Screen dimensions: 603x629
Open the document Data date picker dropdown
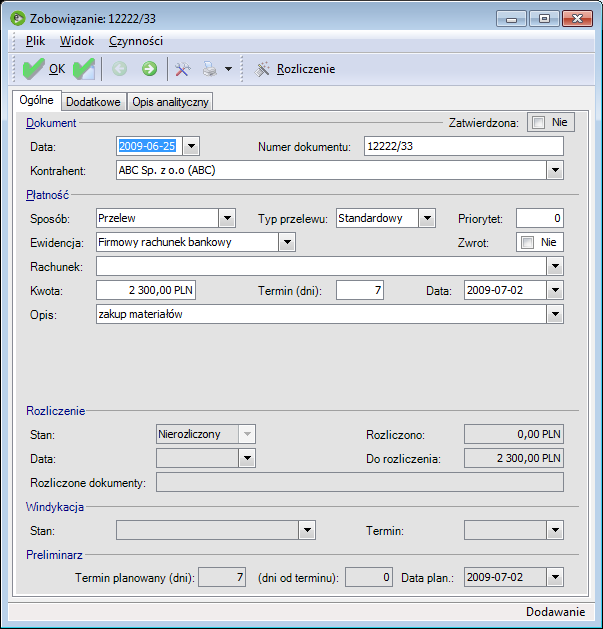pyautogui.click(x=191, y=146)
